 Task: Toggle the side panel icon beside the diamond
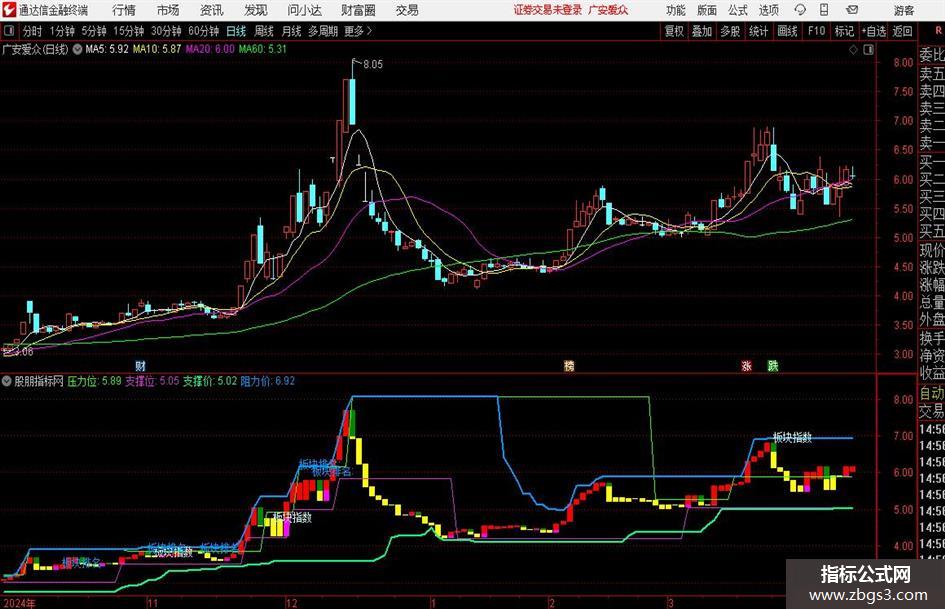pos(868,50)
